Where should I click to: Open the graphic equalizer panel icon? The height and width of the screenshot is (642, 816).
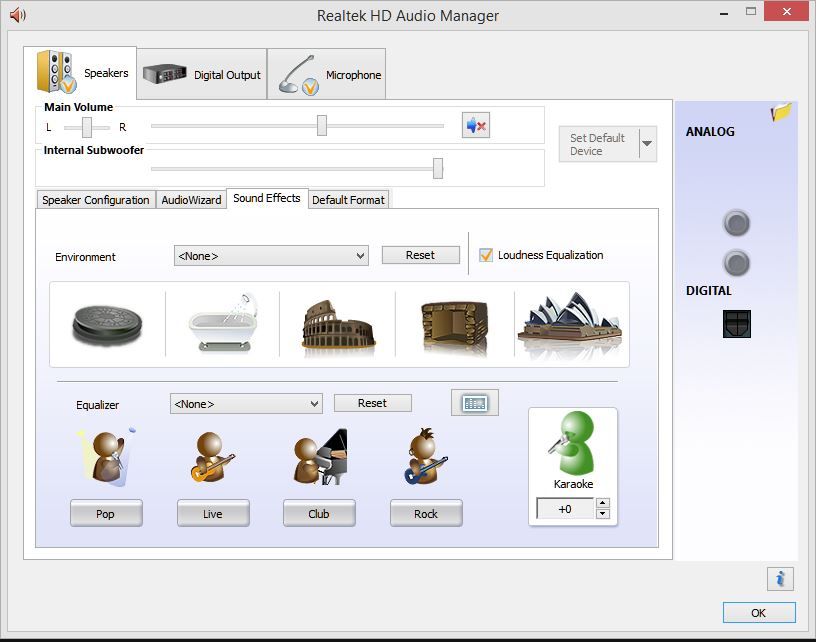[x=475, y=403]
